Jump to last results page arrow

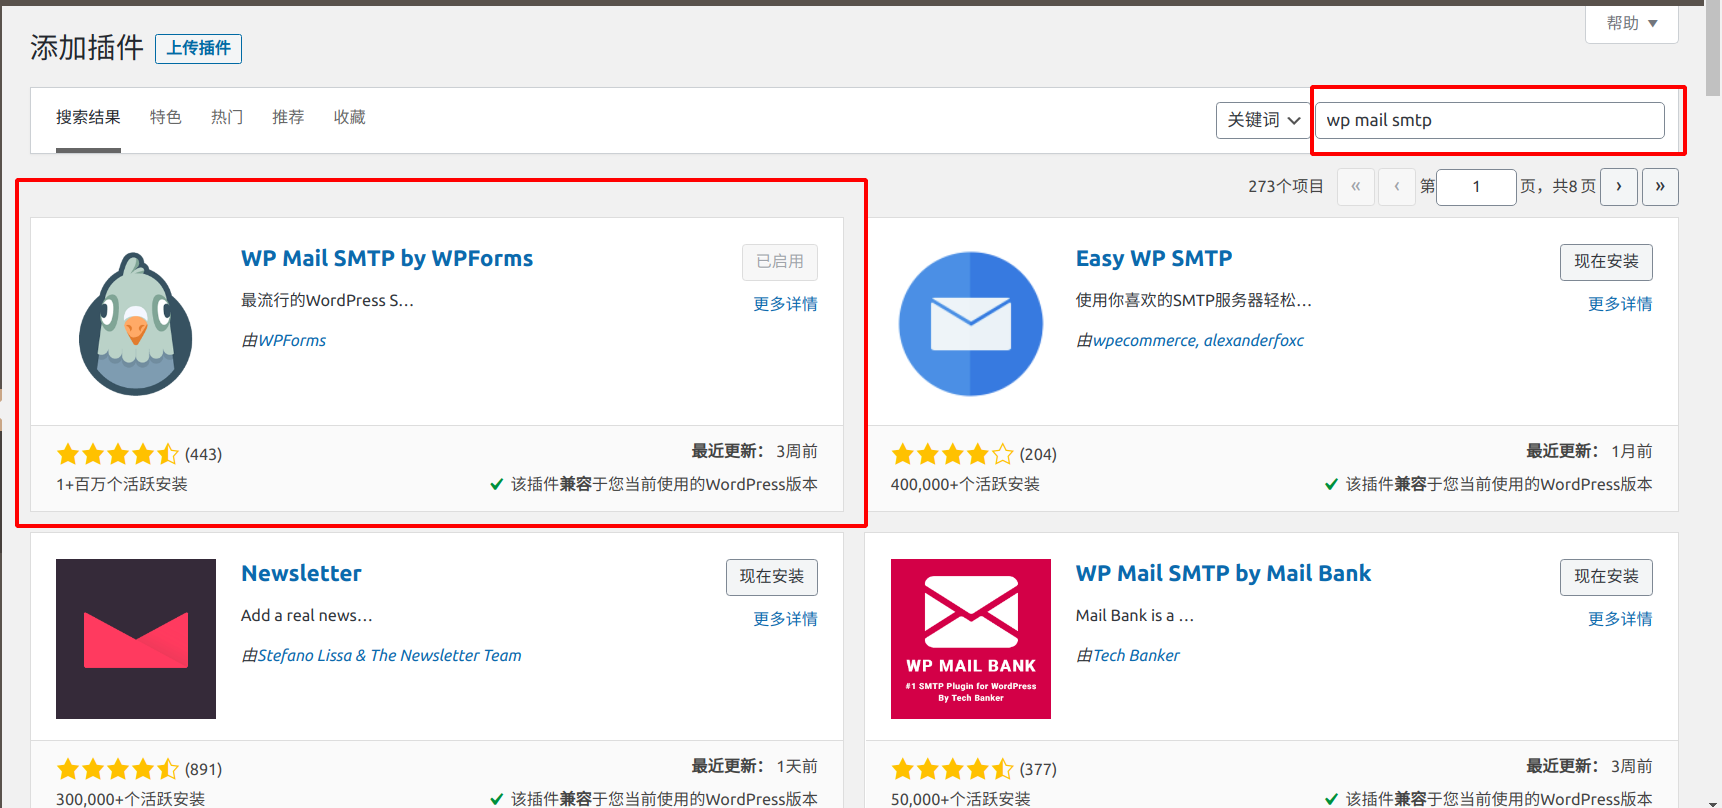[x=1660, y=187]
